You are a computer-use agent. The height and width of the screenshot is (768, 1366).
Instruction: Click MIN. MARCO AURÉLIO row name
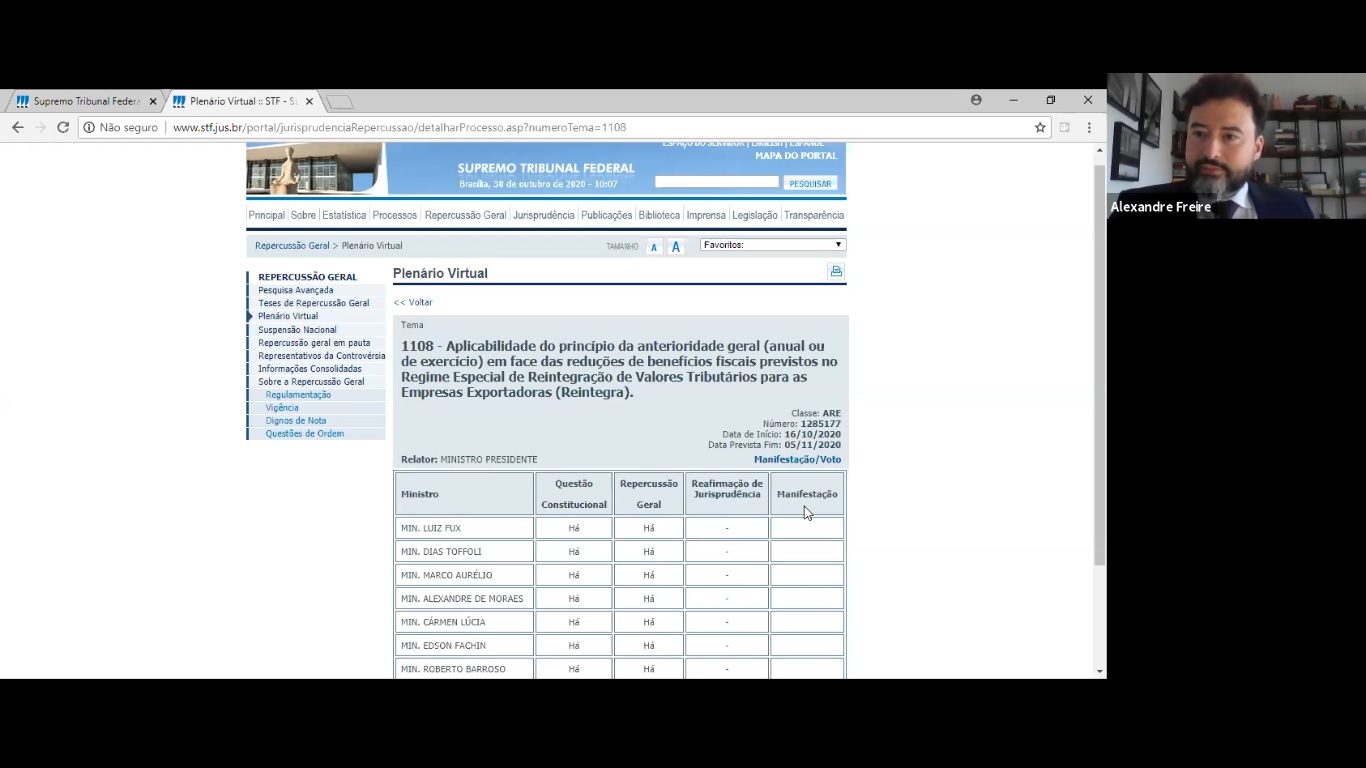click(x=446, y=575)
